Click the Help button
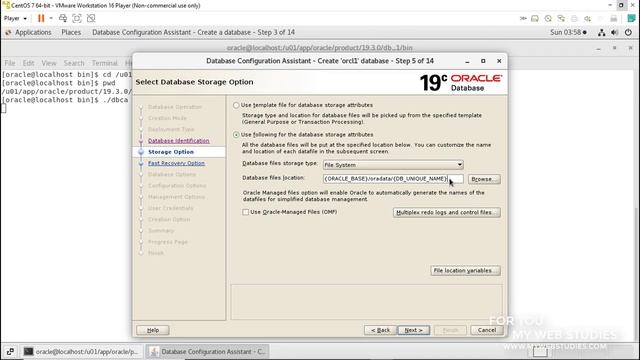 pos(153,330)
